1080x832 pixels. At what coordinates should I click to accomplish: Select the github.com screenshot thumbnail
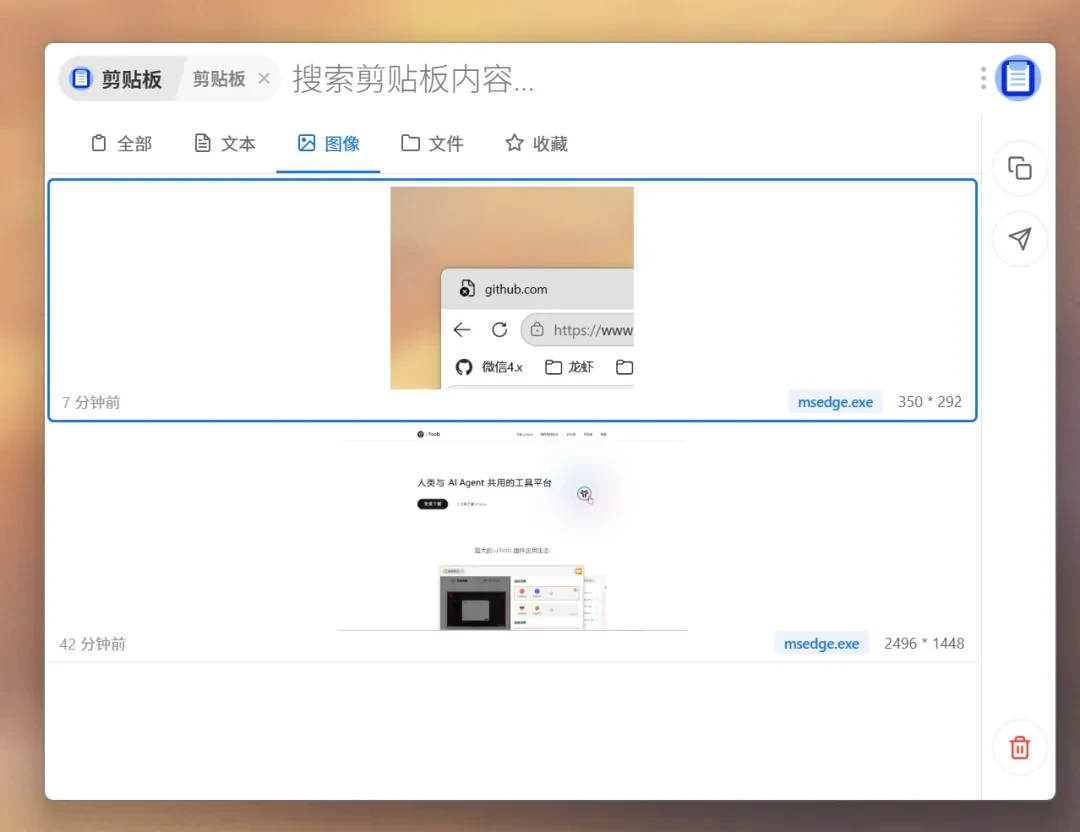[x=512, y=288]
